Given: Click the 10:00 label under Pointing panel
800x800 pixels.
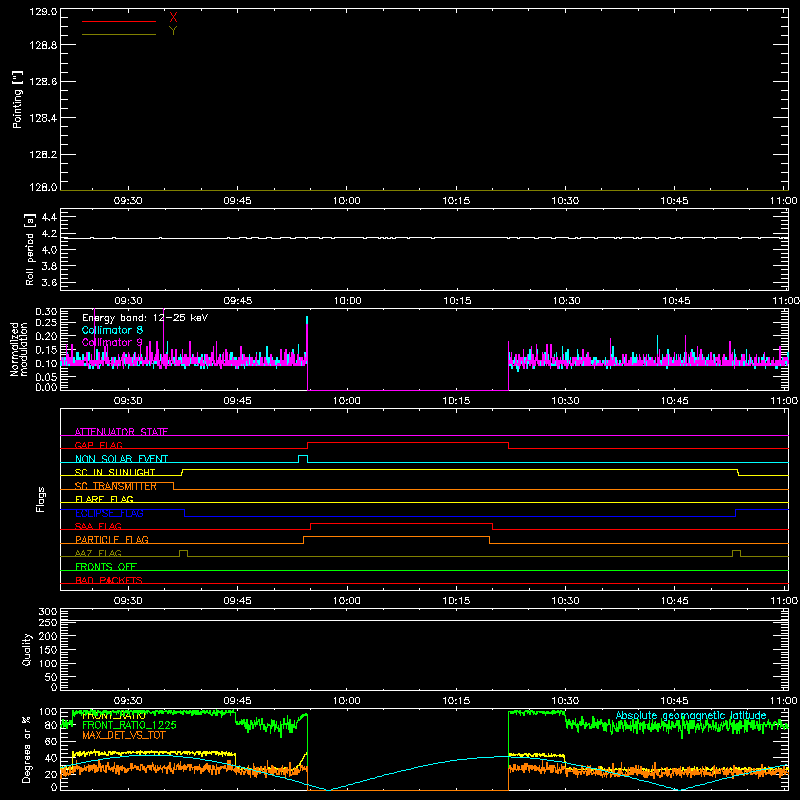Looking at the screenshot, I should click(346, 201).
